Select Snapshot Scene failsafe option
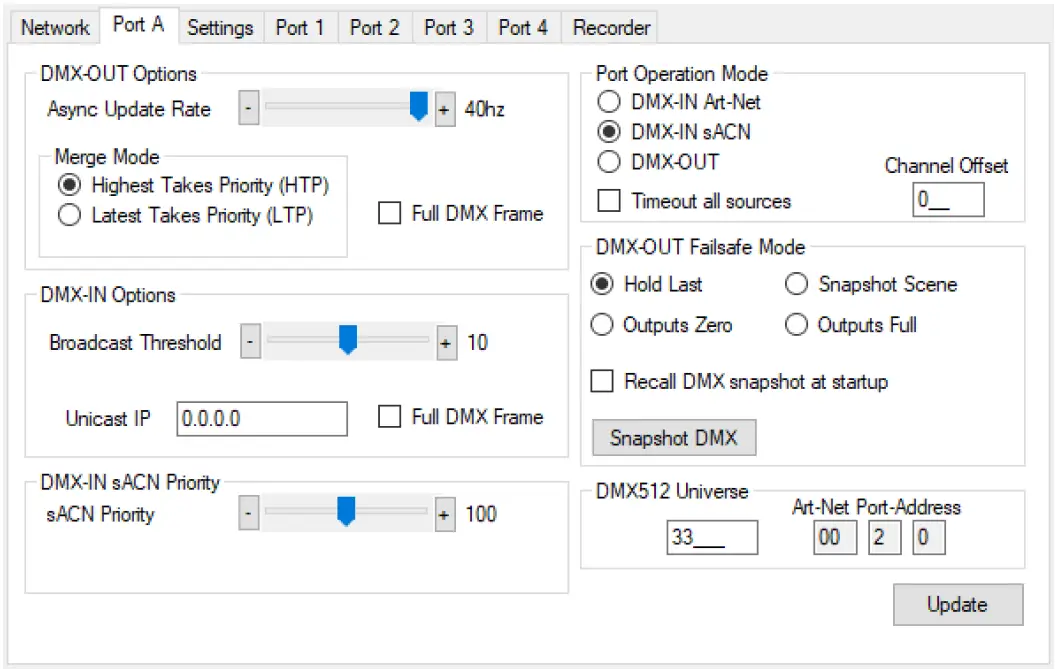1058x669 pixels. 796,284
